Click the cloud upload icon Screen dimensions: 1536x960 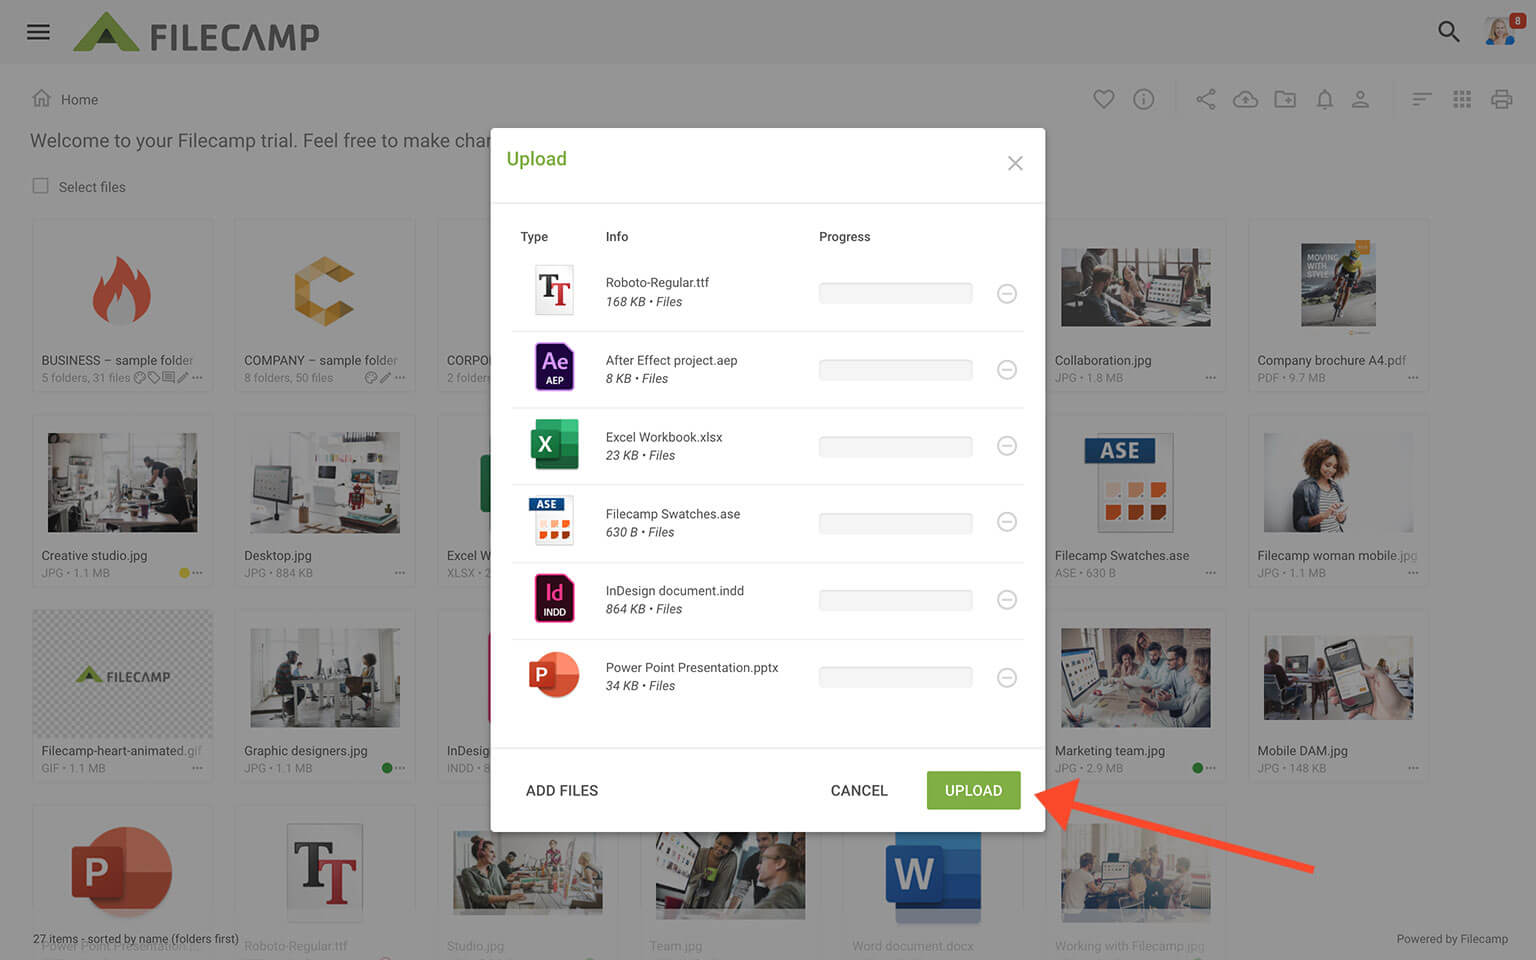pyautogui.click(x=1245, y=99)
